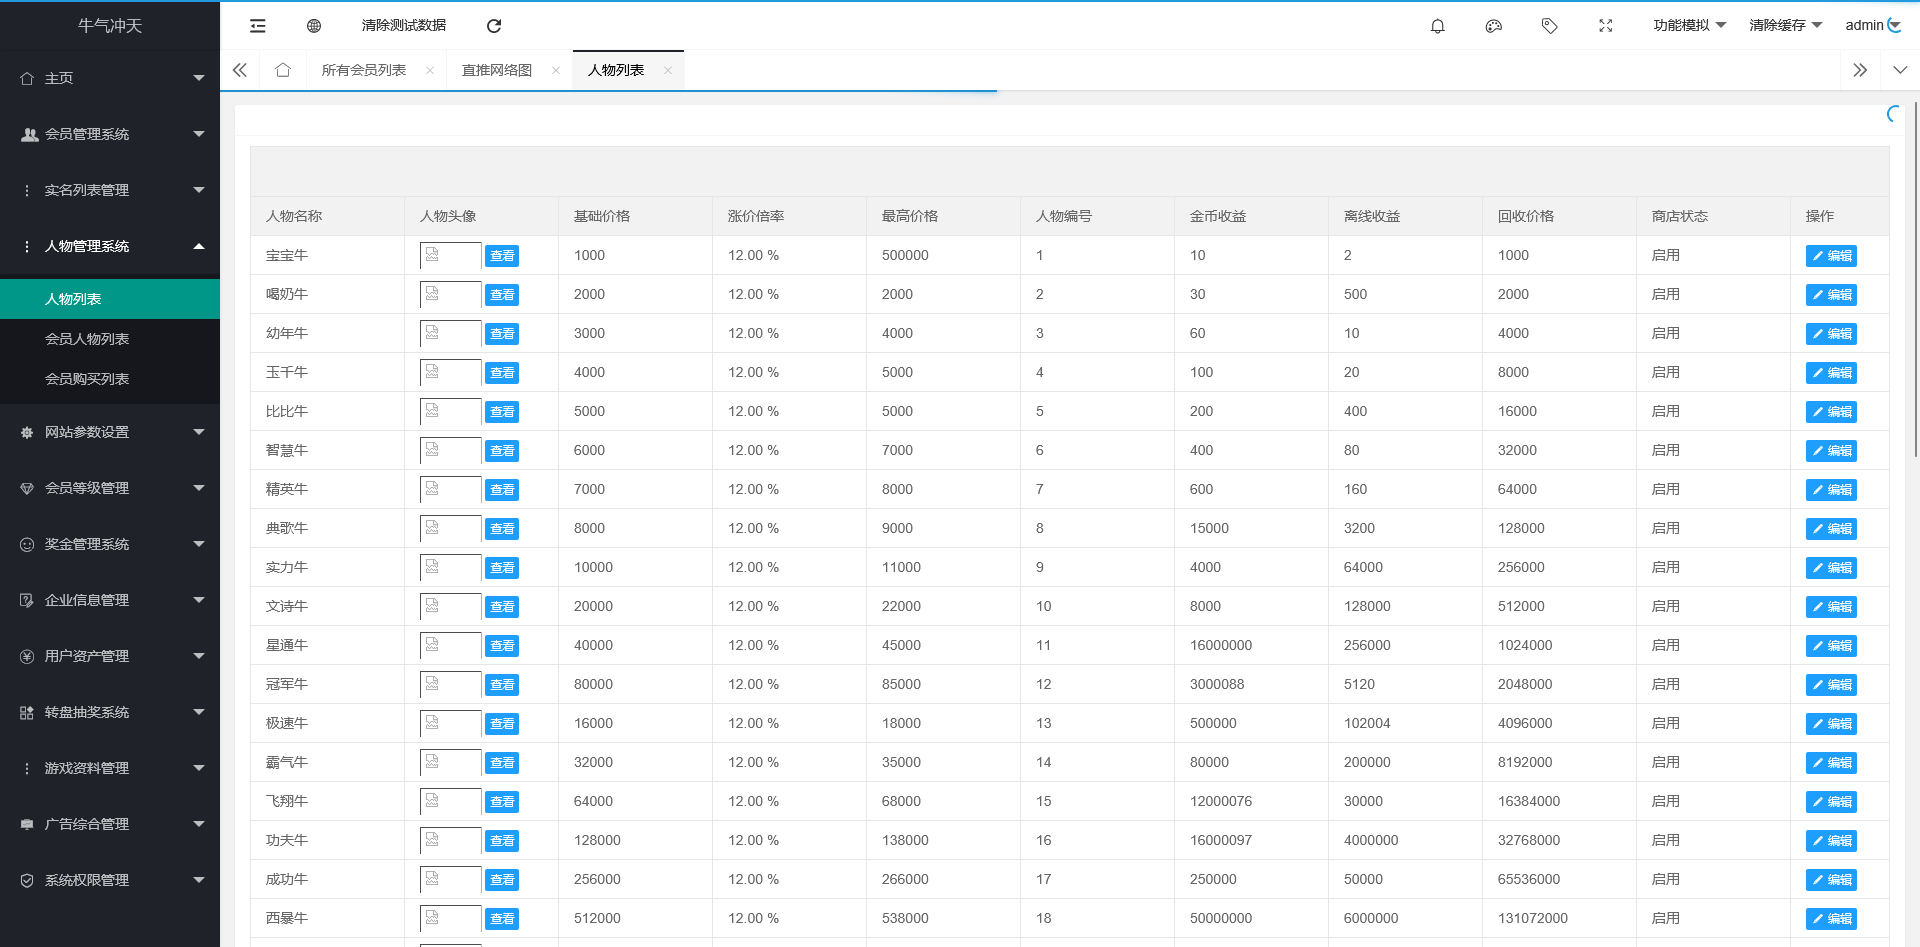The image size is (1920, 947).
Task: Close the 所有会员列表 tab
Action: pos(430,70)
